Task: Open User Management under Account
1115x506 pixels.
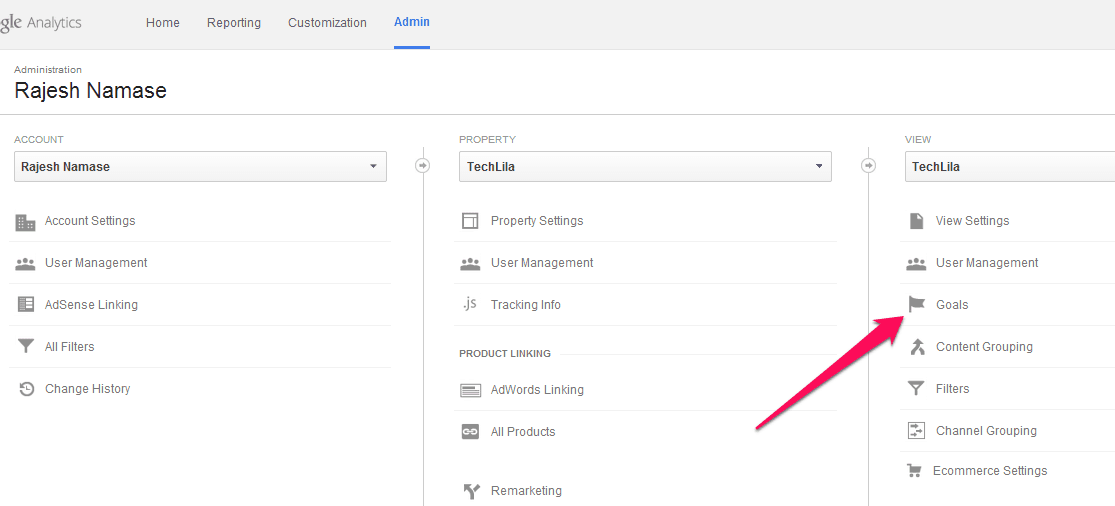Action: 96,263
